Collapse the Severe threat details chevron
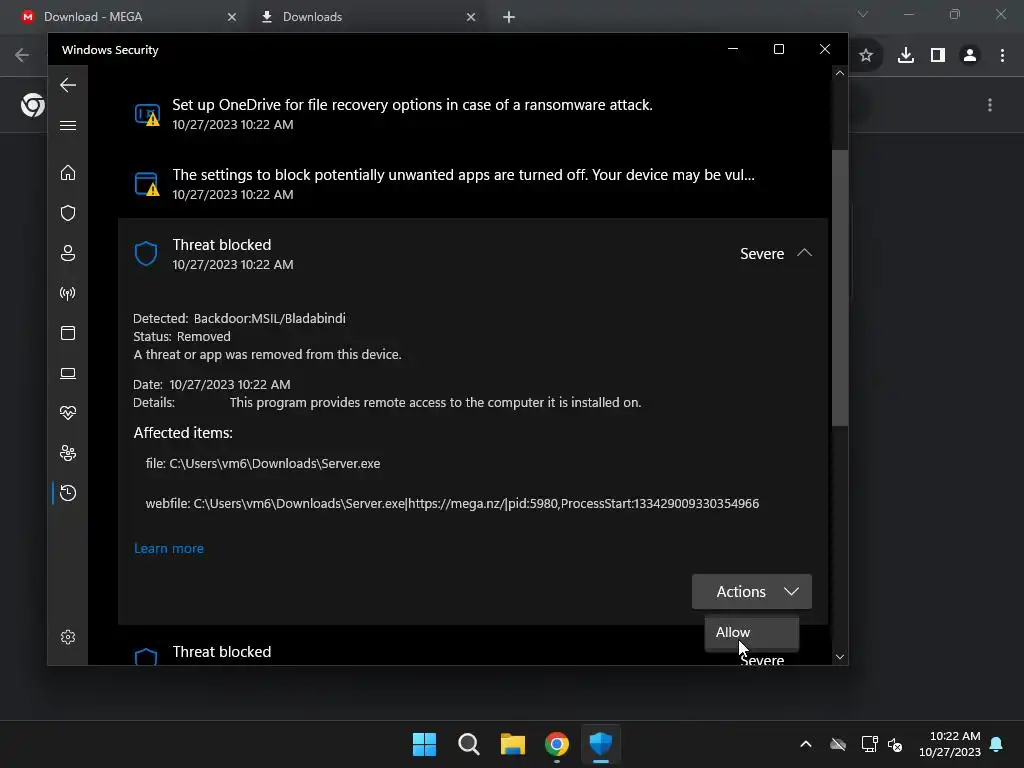 [805, 253]
